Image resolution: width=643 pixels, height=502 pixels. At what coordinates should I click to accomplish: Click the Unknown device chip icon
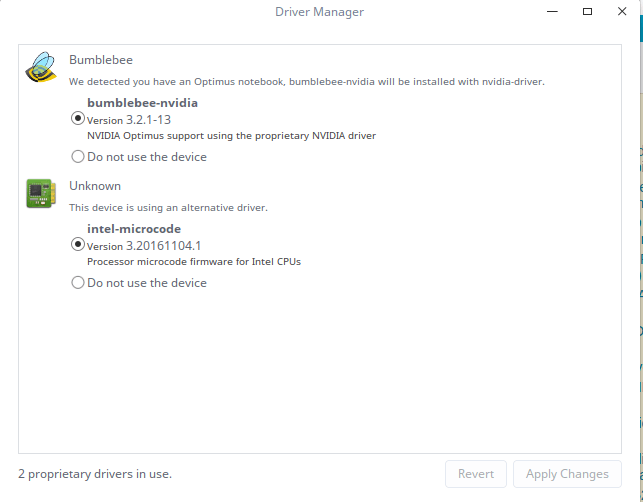click(x=40, y=194)
